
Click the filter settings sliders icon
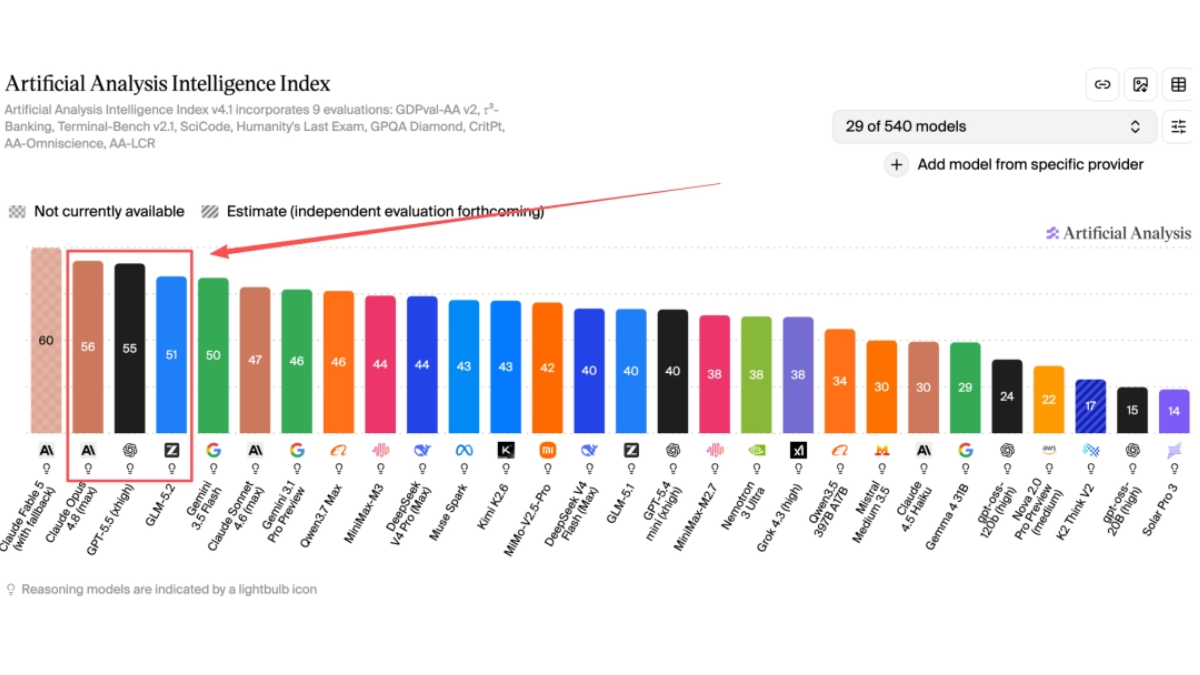pyautogui.click(x=1178, y=127)
